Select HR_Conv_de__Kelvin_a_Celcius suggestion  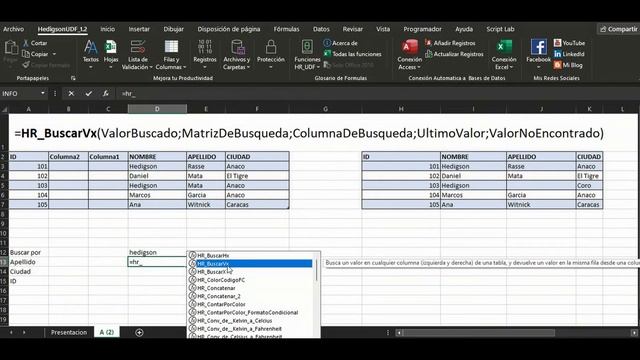[x=250, y=321]
